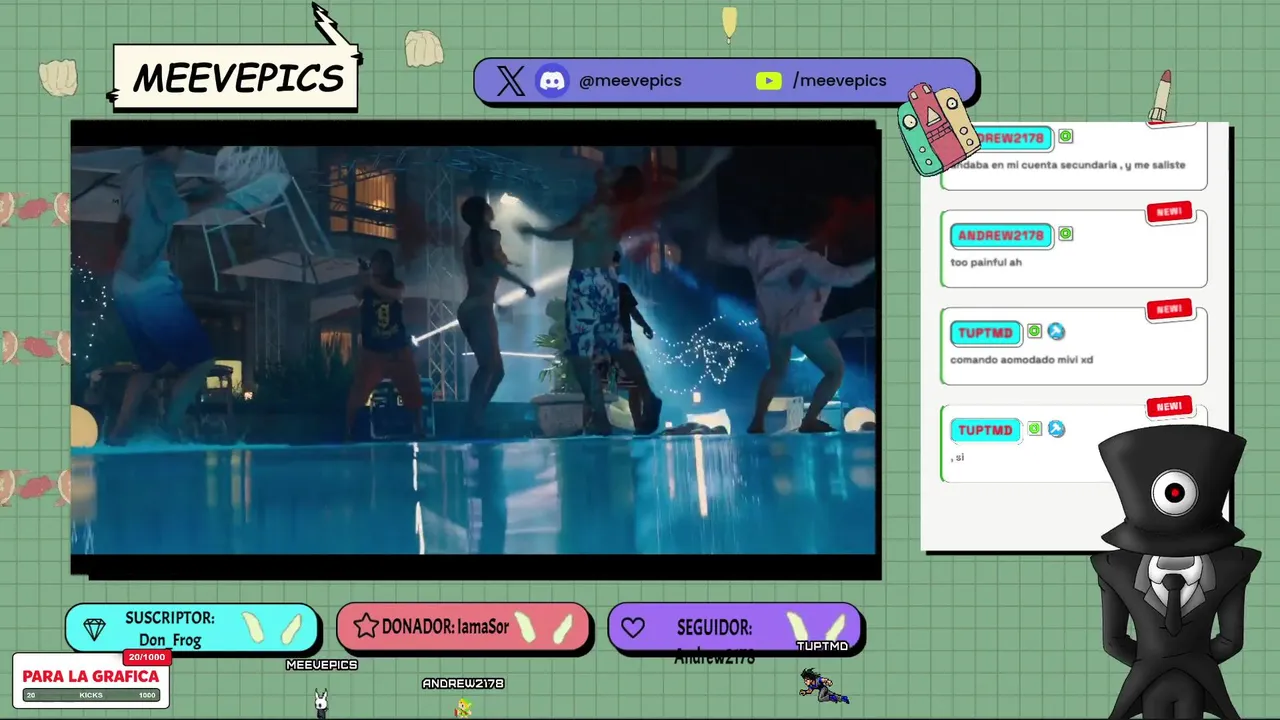1280x720 pixels.
Task: Click TUPTMD username in 'comando aomodado' message
Action: pyautogui.click(x=985, y=332)
